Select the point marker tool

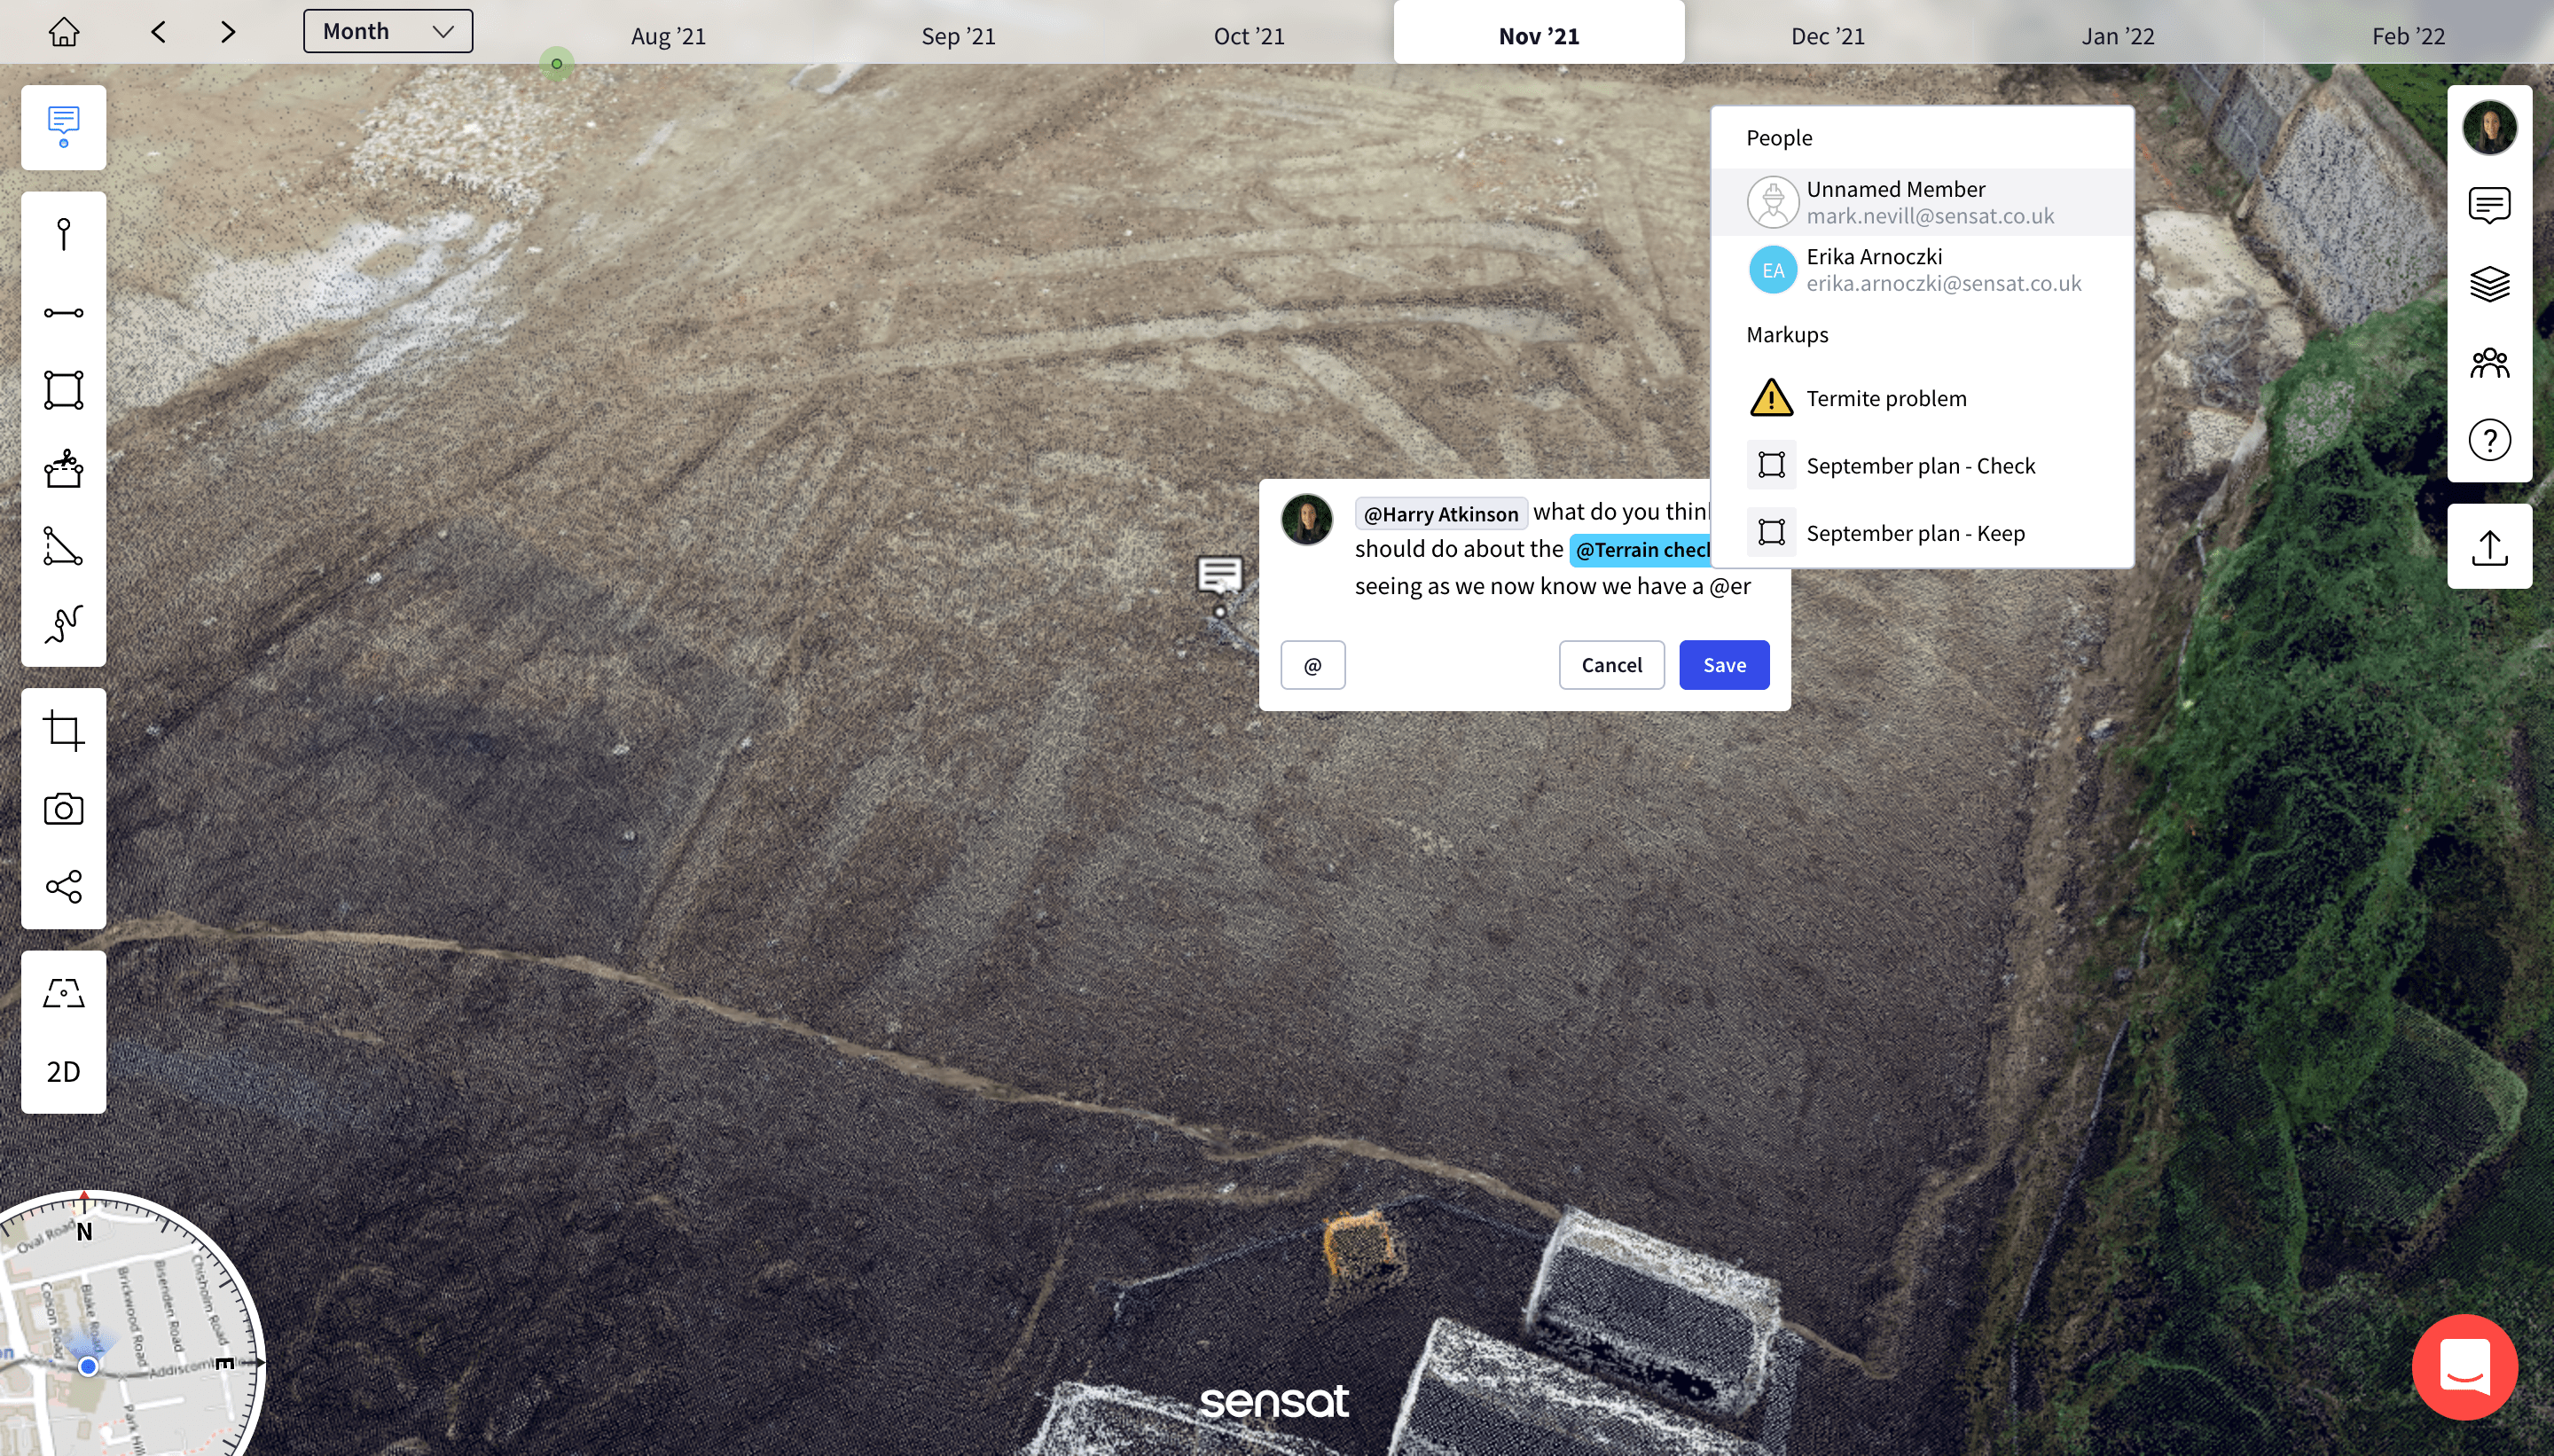(x=63, y=234)
